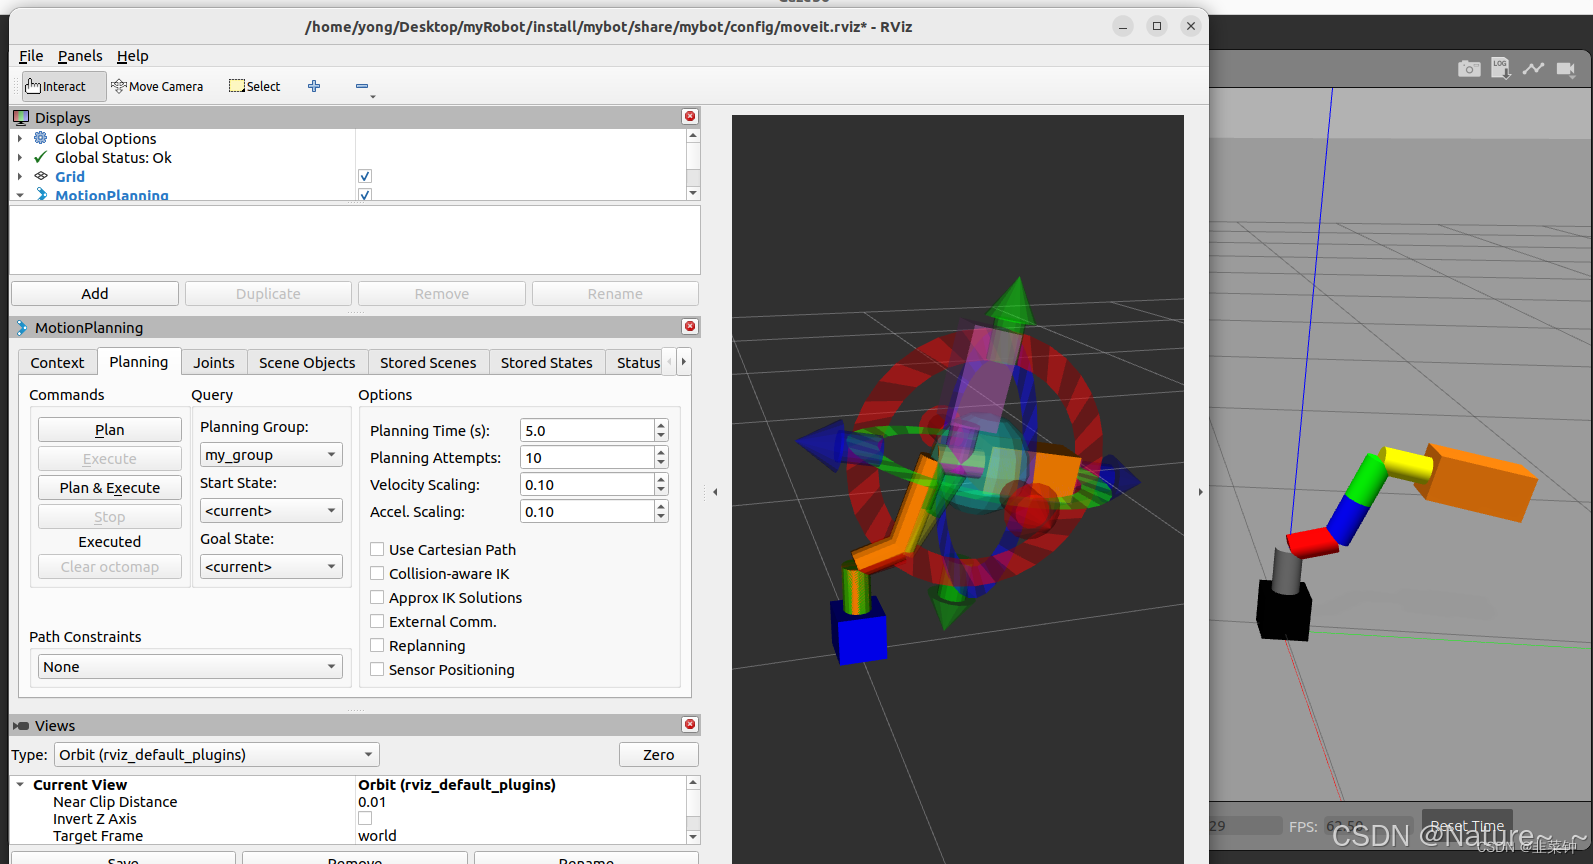
Task: Click the Plan button
Action: (x=110, y=430)
